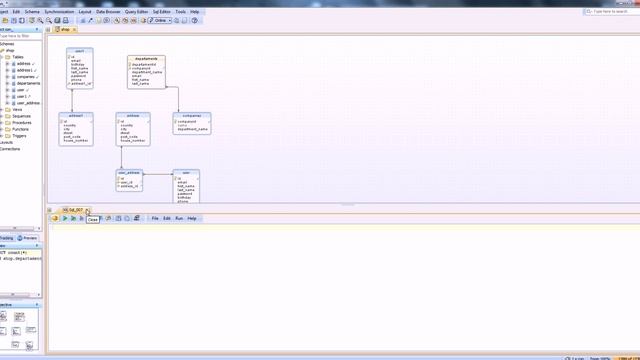Click the house_number column in the address1 table

pyautogui.click(x=76, y=140)
